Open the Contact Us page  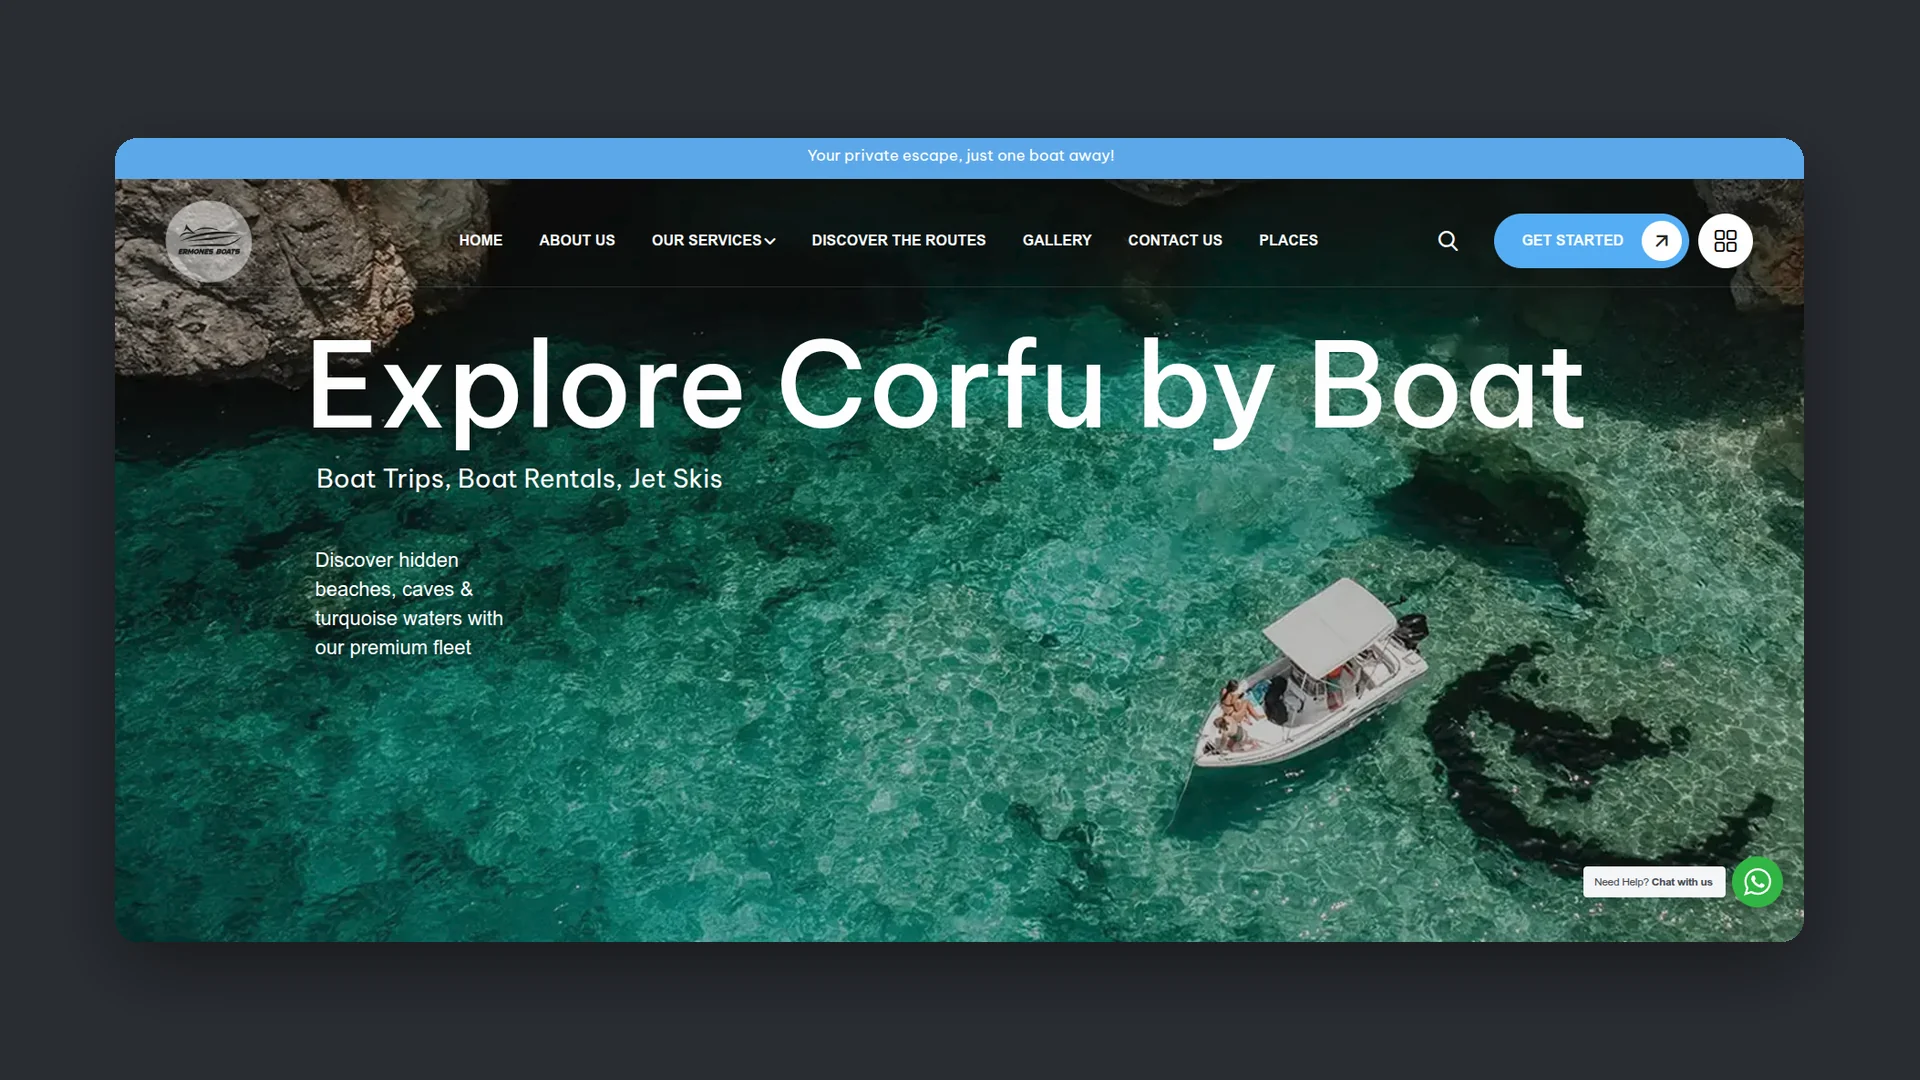1175,240
